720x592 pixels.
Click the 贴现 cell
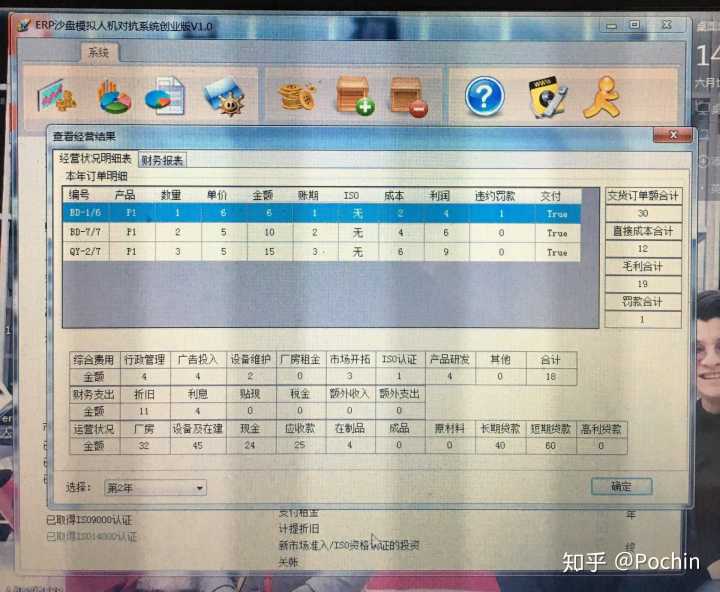[x=250, y=395]
